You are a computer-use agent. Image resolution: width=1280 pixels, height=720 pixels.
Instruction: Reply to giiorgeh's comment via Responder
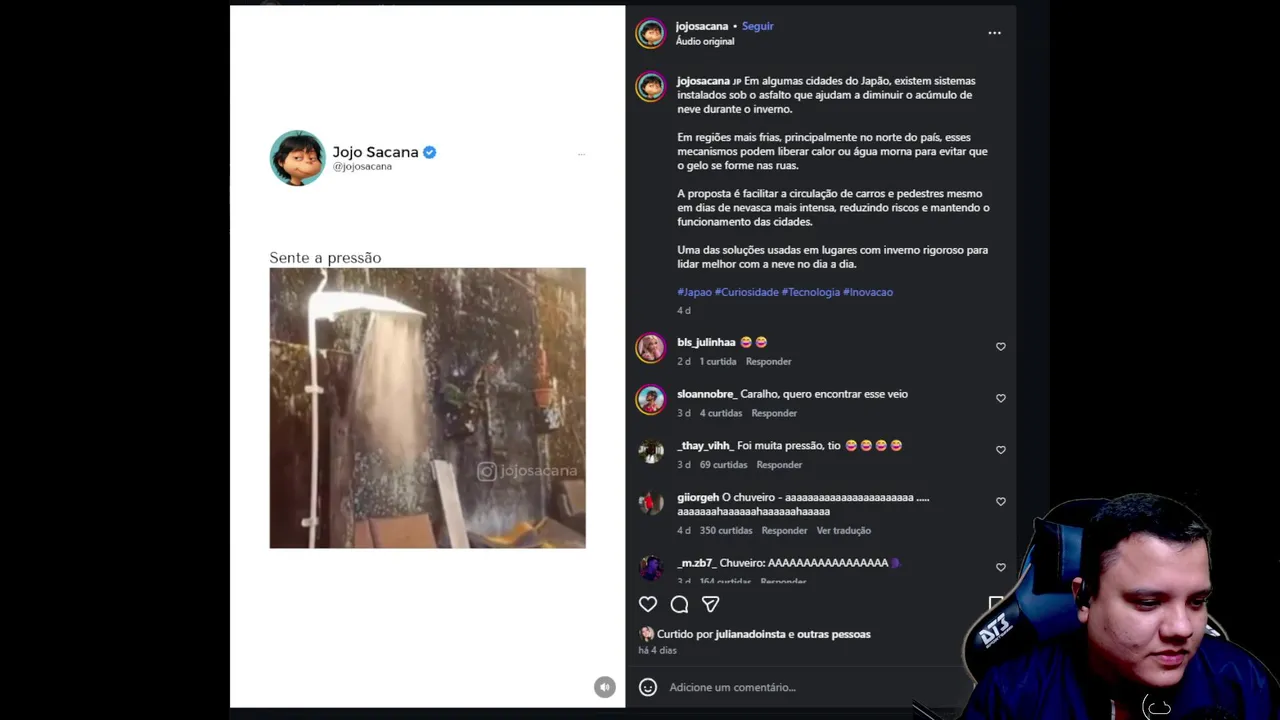(784, 531)
